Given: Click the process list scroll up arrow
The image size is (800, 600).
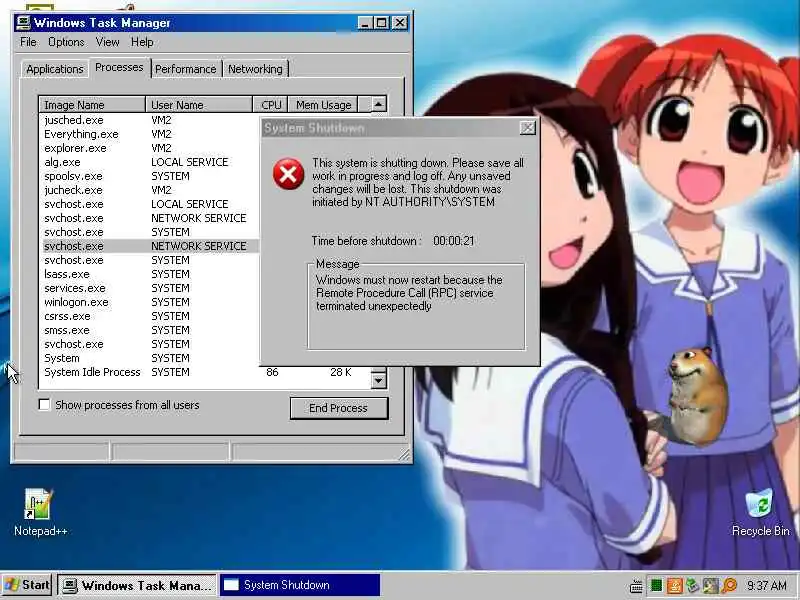Looking at the screenshot, I should point(378,104).
